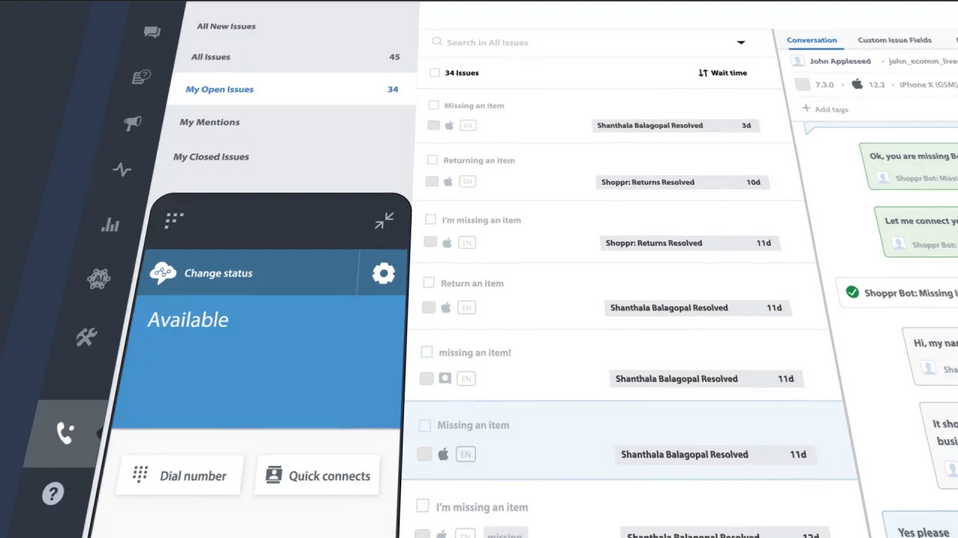Click the Available status text
Image resolution: width=958 pixels, height=538 pixels.
click(188, 319)
